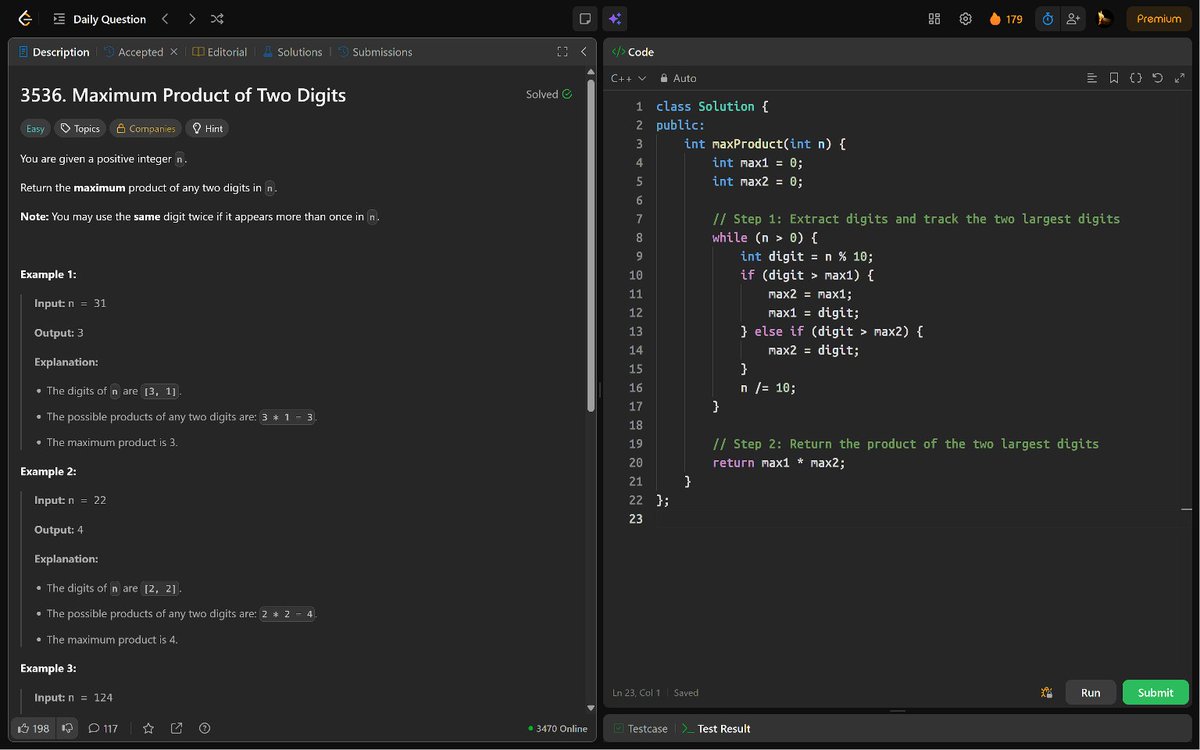1200x750 pixels.
Task: Toggle the Auto lock setting
Action: 678,78
